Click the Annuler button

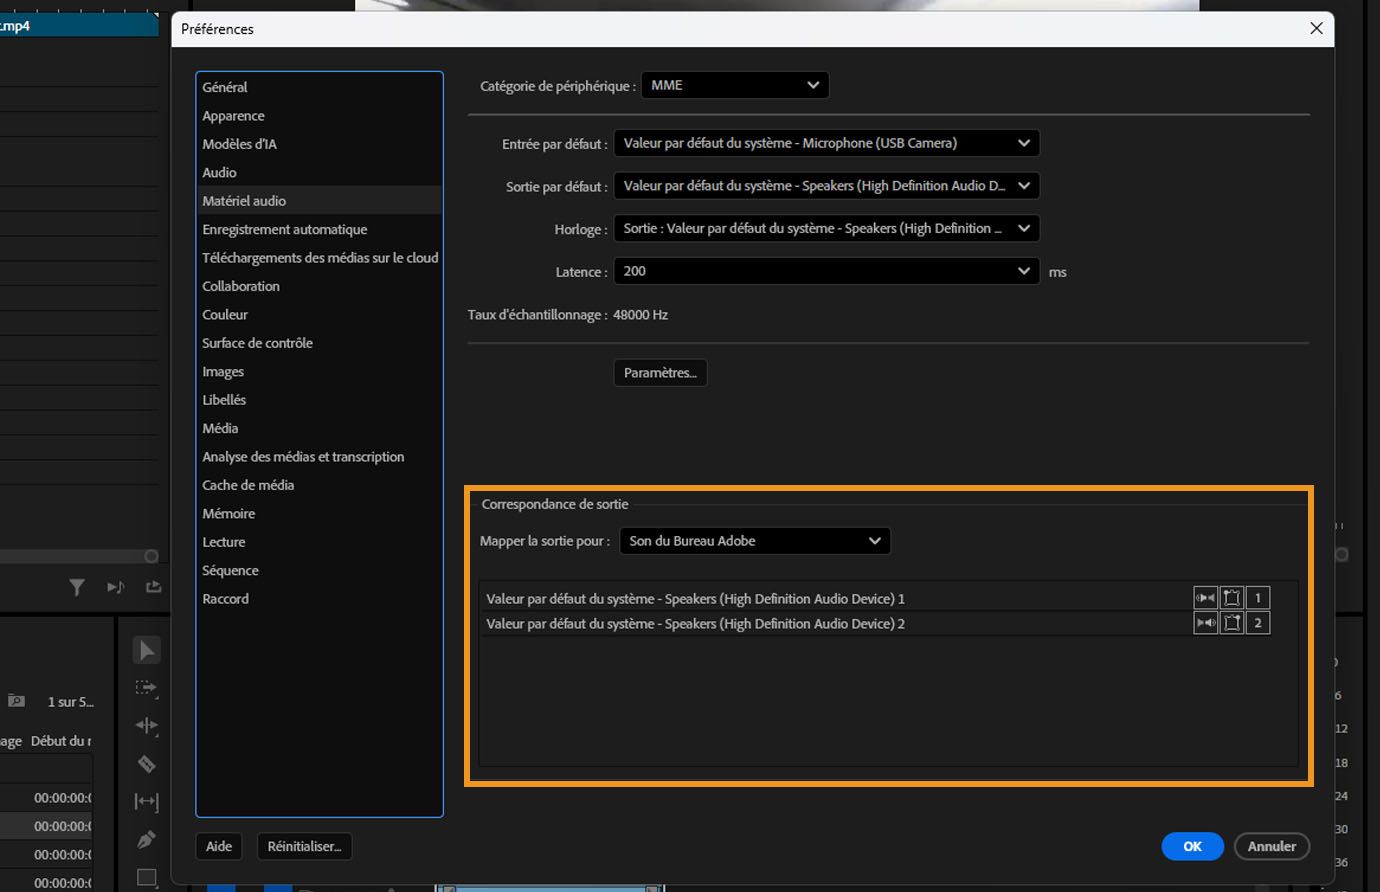(x=1272, y=846)
